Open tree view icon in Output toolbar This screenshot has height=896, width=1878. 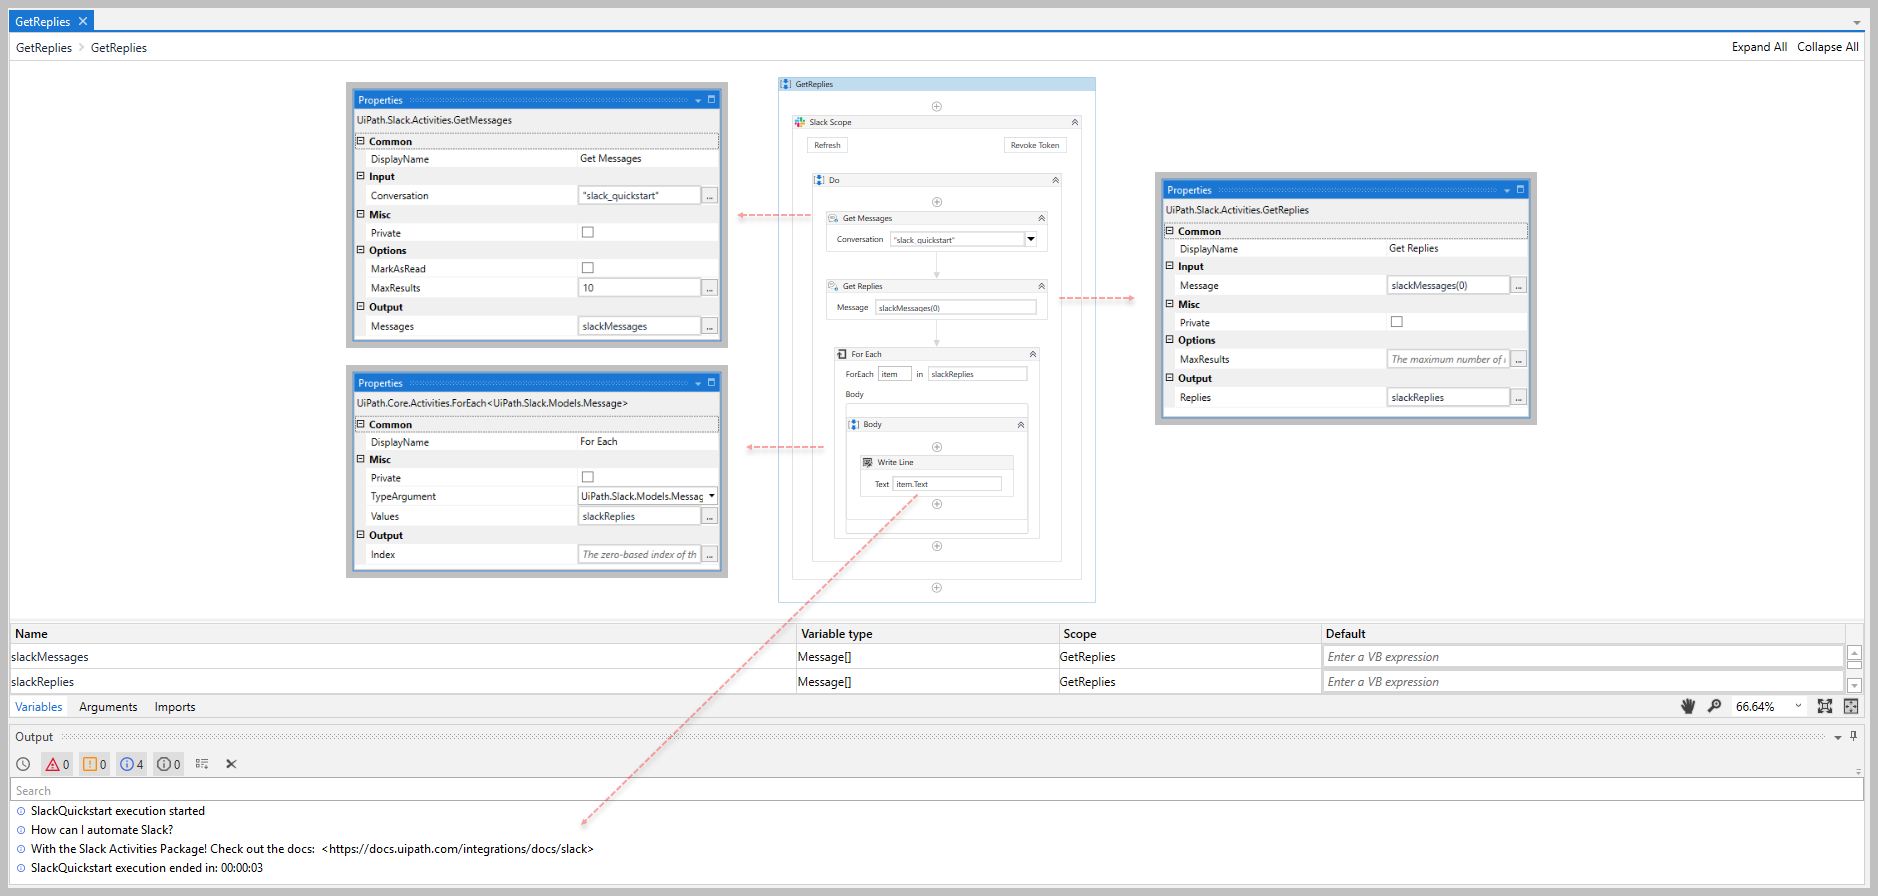(202, 764)
